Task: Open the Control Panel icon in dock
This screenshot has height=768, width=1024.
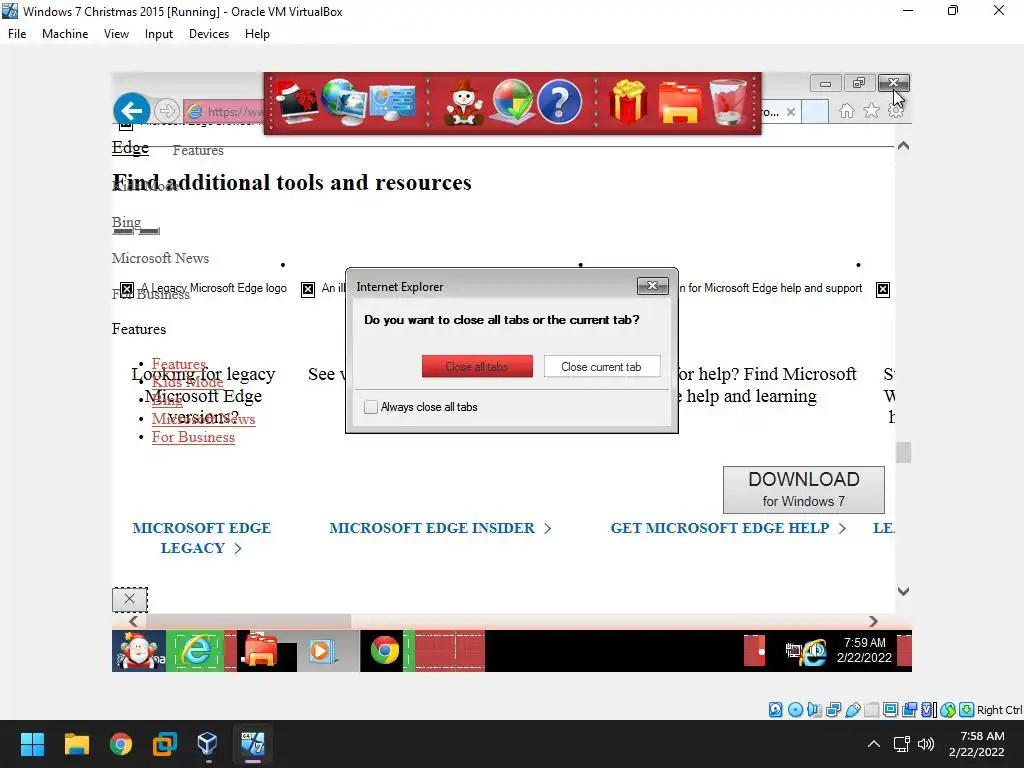Action: 392,103
